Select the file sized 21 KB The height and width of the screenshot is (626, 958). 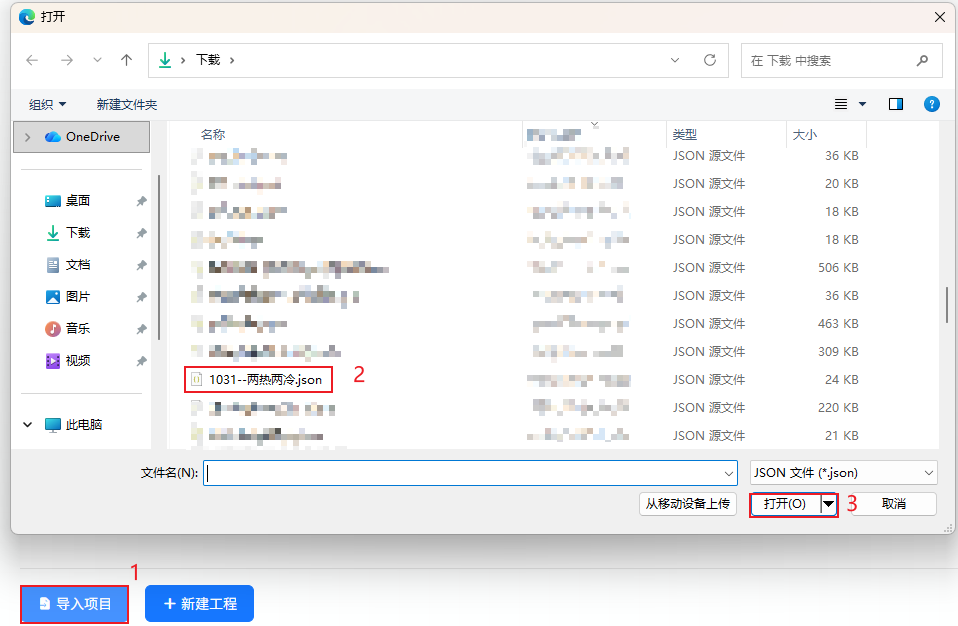click(525, 435)
